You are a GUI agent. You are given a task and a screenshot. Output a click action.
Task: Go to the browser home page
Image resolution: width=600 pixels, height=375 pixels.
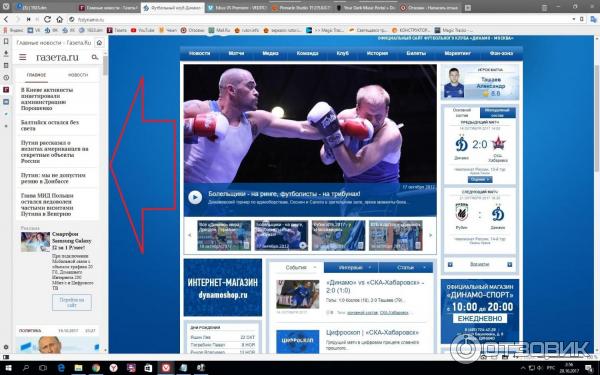(59, 19)
